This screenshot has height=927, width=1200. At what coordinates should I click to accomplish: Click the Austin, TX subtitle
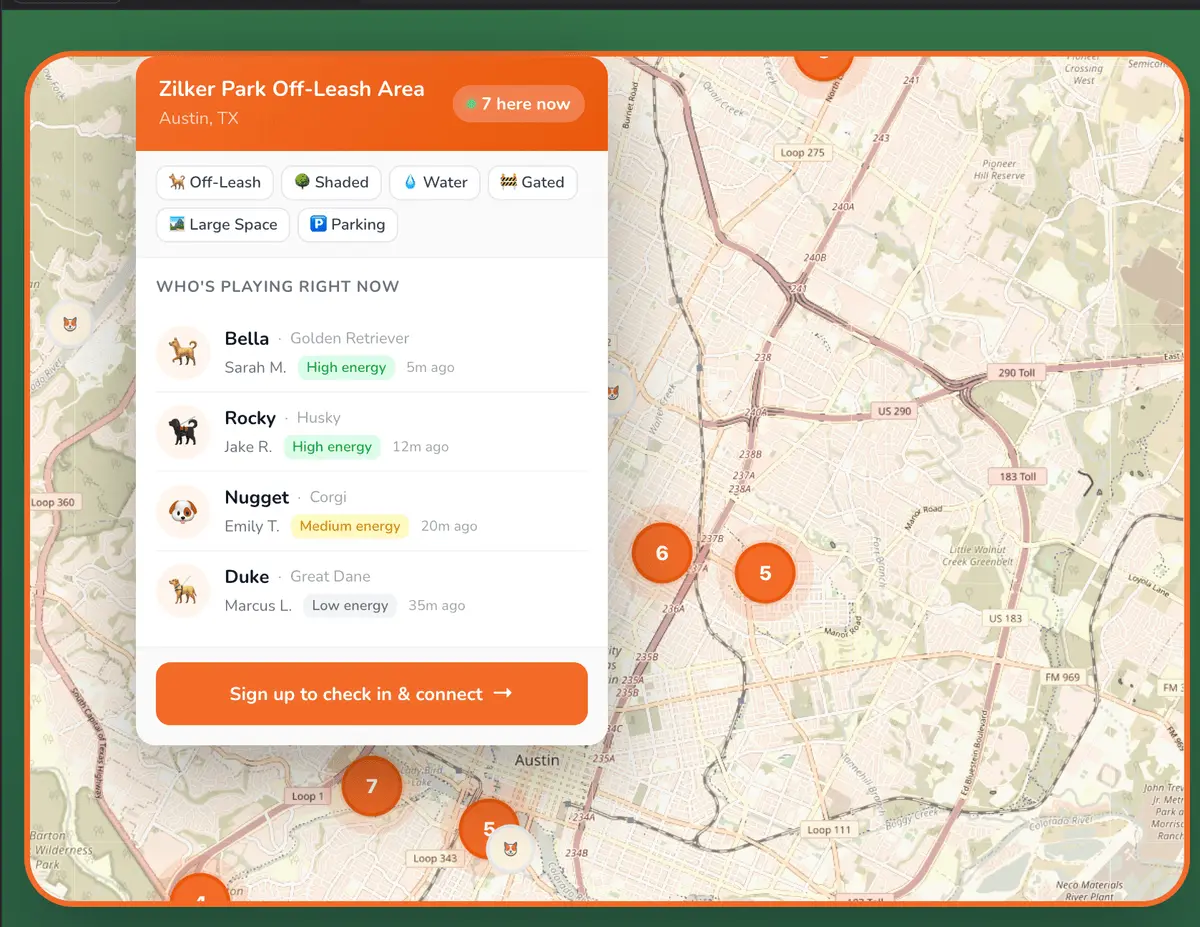click(199, 118)
